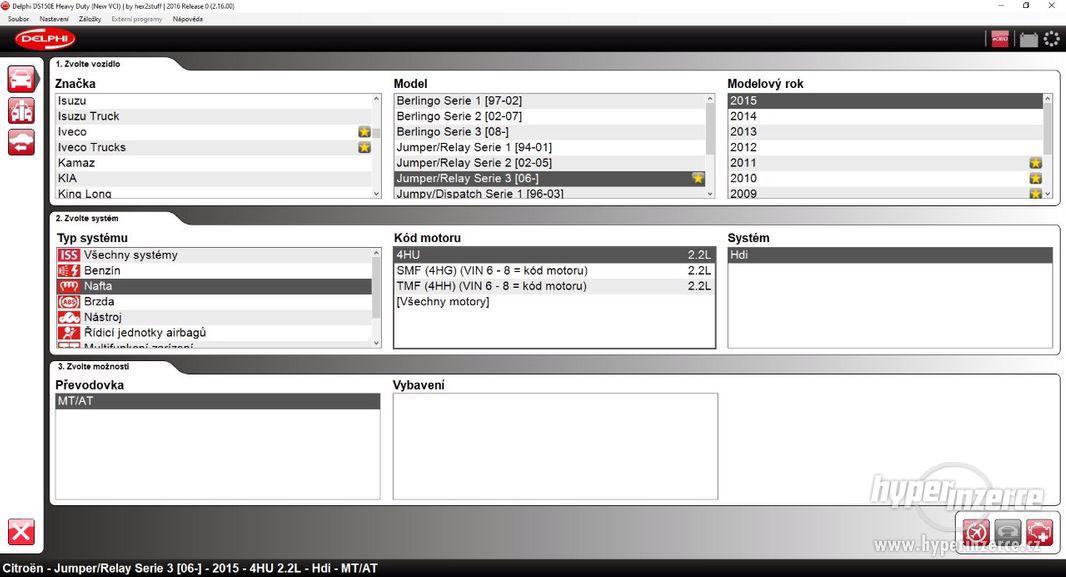Screen dimensions: 1066x577
Task: Choose engine code SMF (4HG)
Action: (x=492, y=270)
